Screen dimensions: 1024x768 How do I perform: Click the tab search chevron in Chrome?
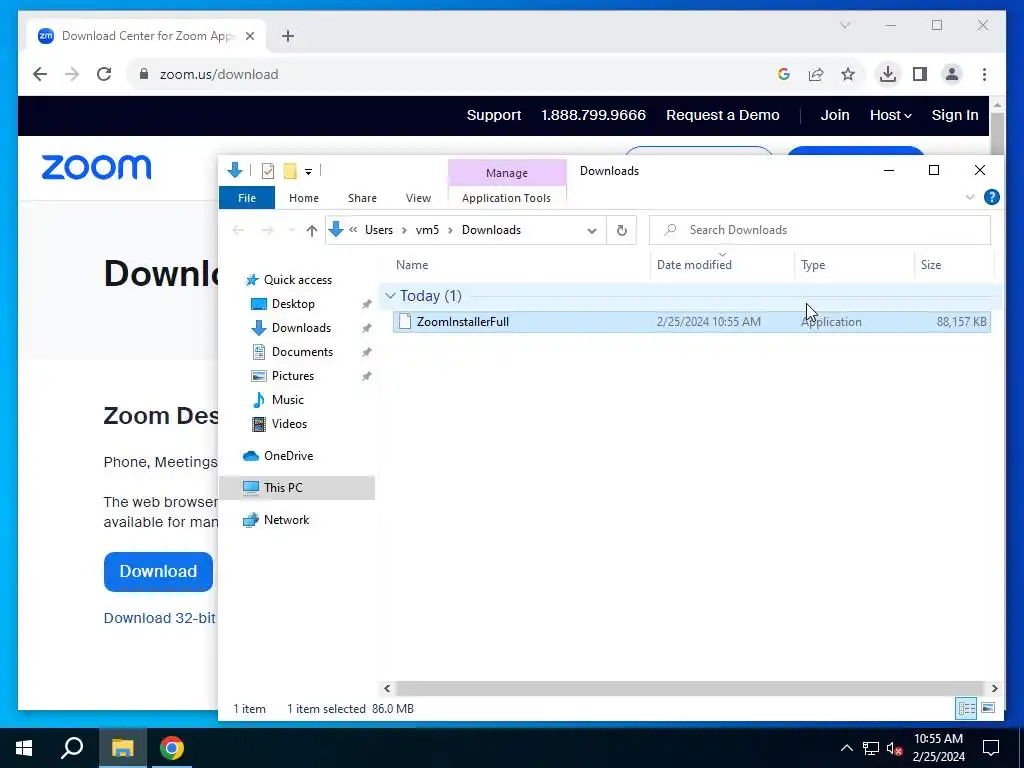[844, 25]
